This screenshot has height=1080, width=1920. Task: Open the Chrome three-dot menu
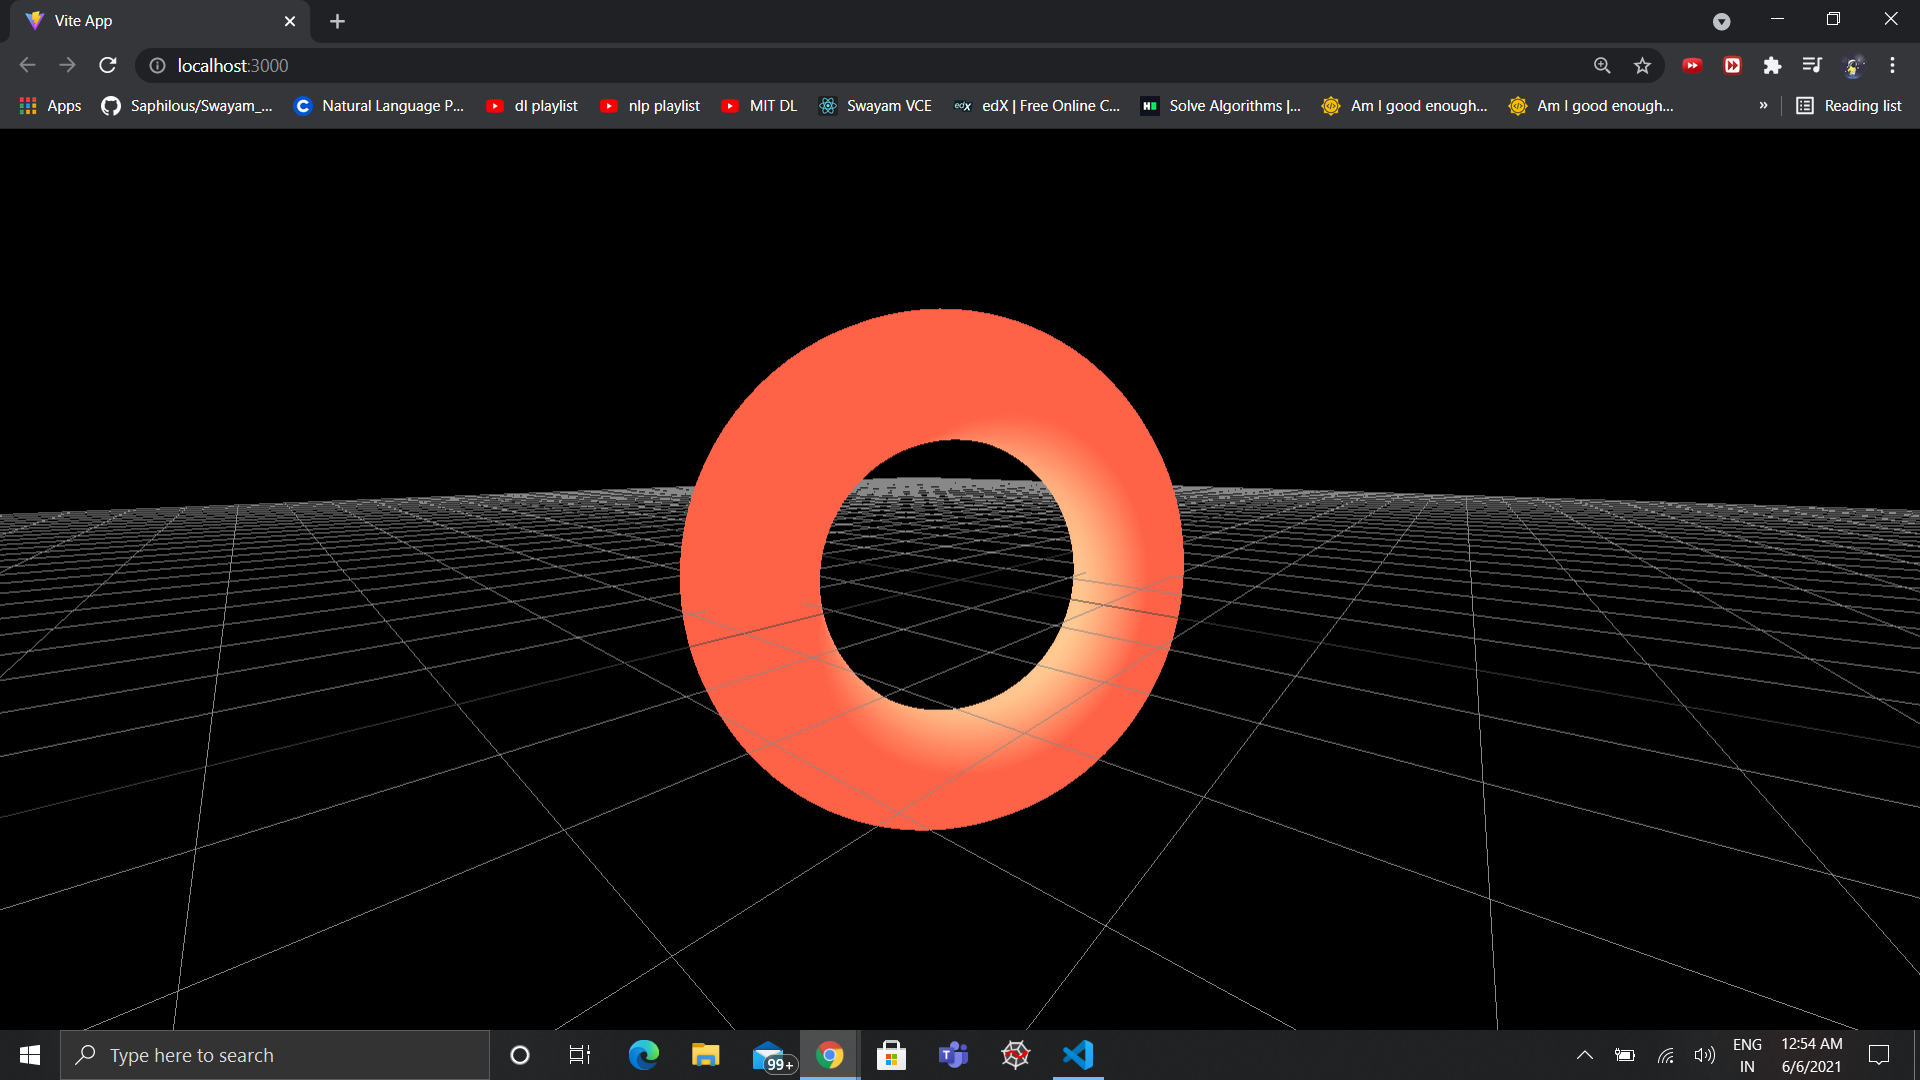point(1892,65)
